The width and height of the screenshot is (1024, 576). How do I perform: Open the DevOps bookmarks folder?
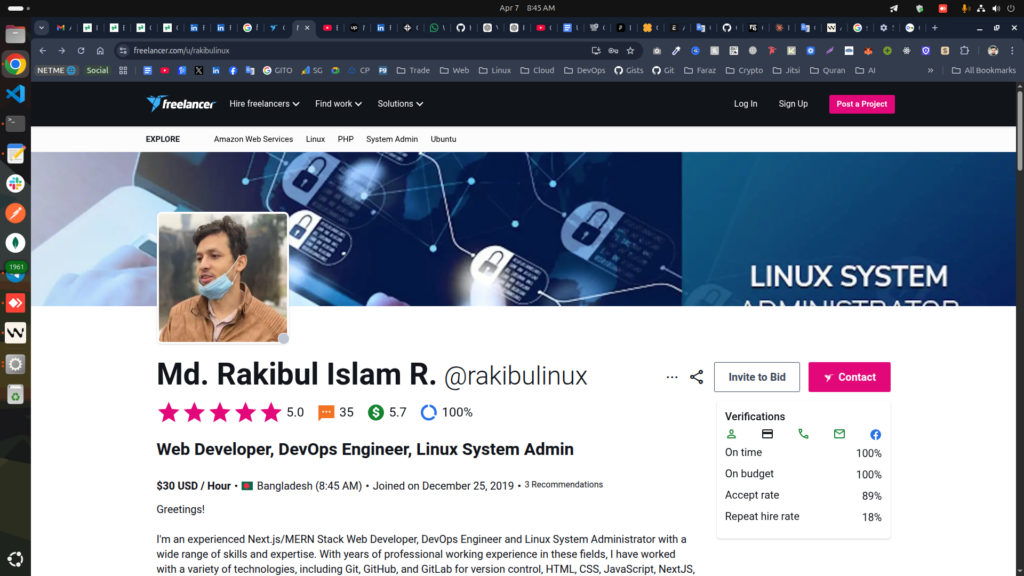point(584,70)
